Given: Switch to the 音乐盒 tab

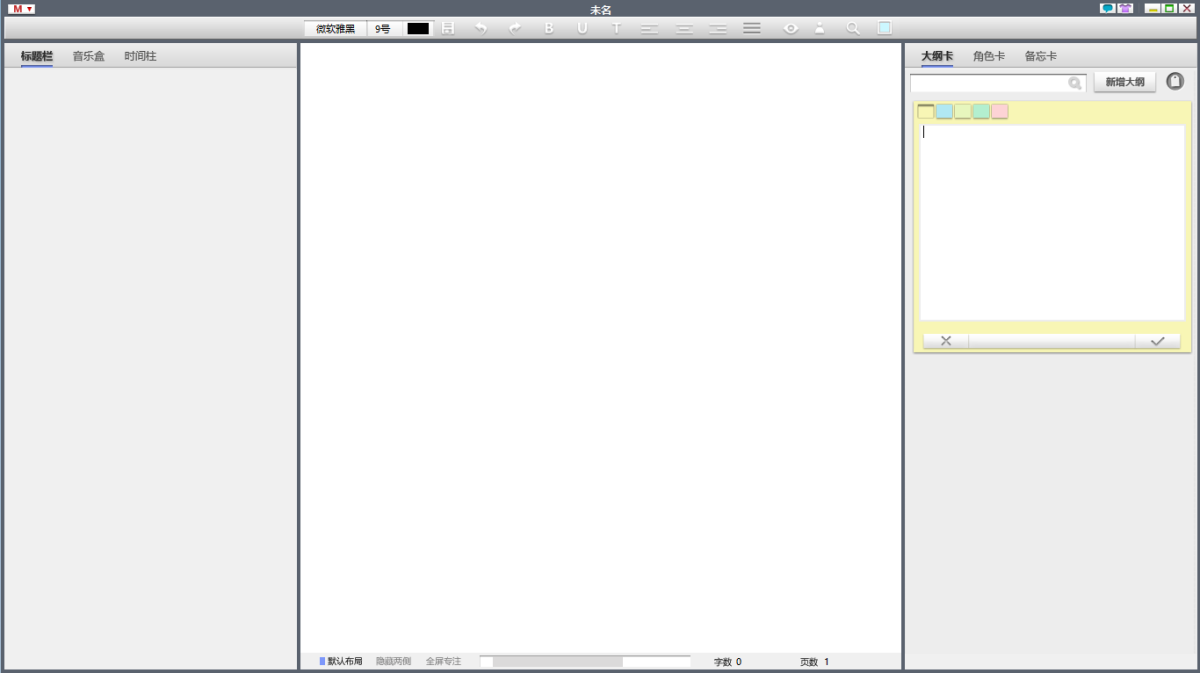Looking at the screenshot, I should coord(88,56).
